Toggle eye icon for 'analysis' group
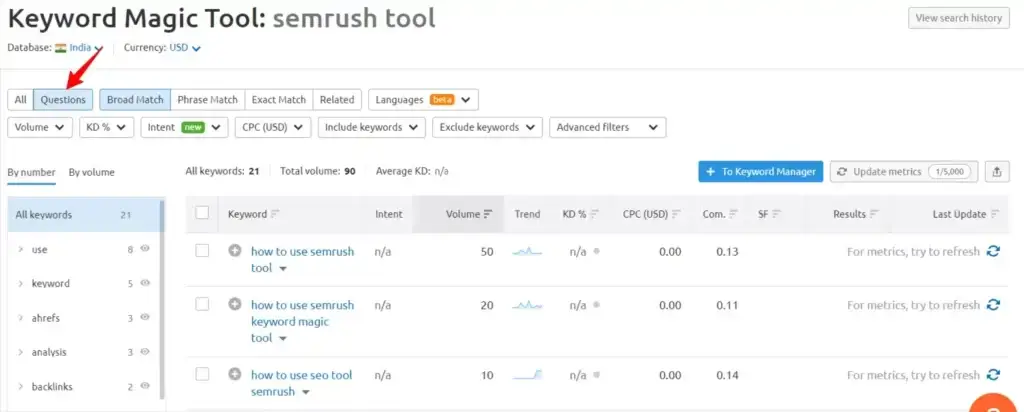This screenshot has width=1024, height=412. tap(145, 352)
